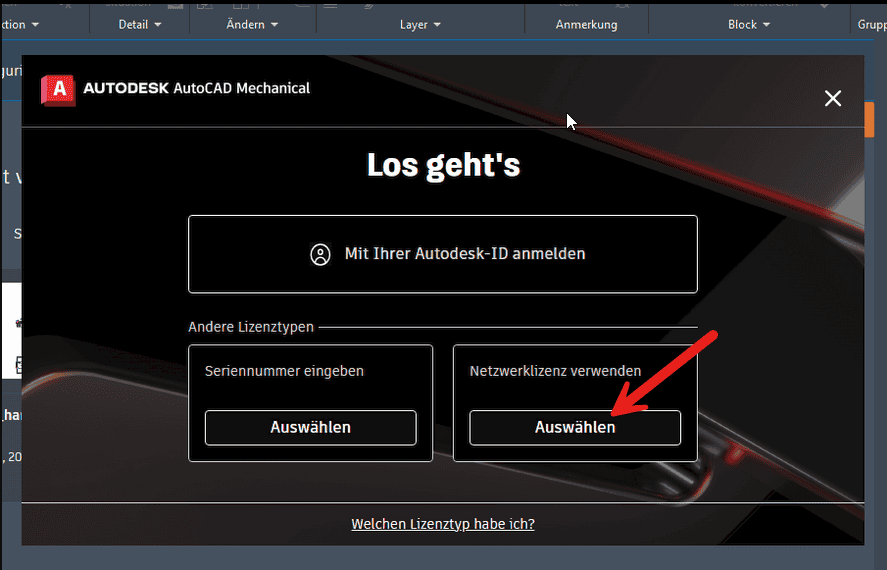Click the 'Seriennummer eingeben' label

(284, 371)
